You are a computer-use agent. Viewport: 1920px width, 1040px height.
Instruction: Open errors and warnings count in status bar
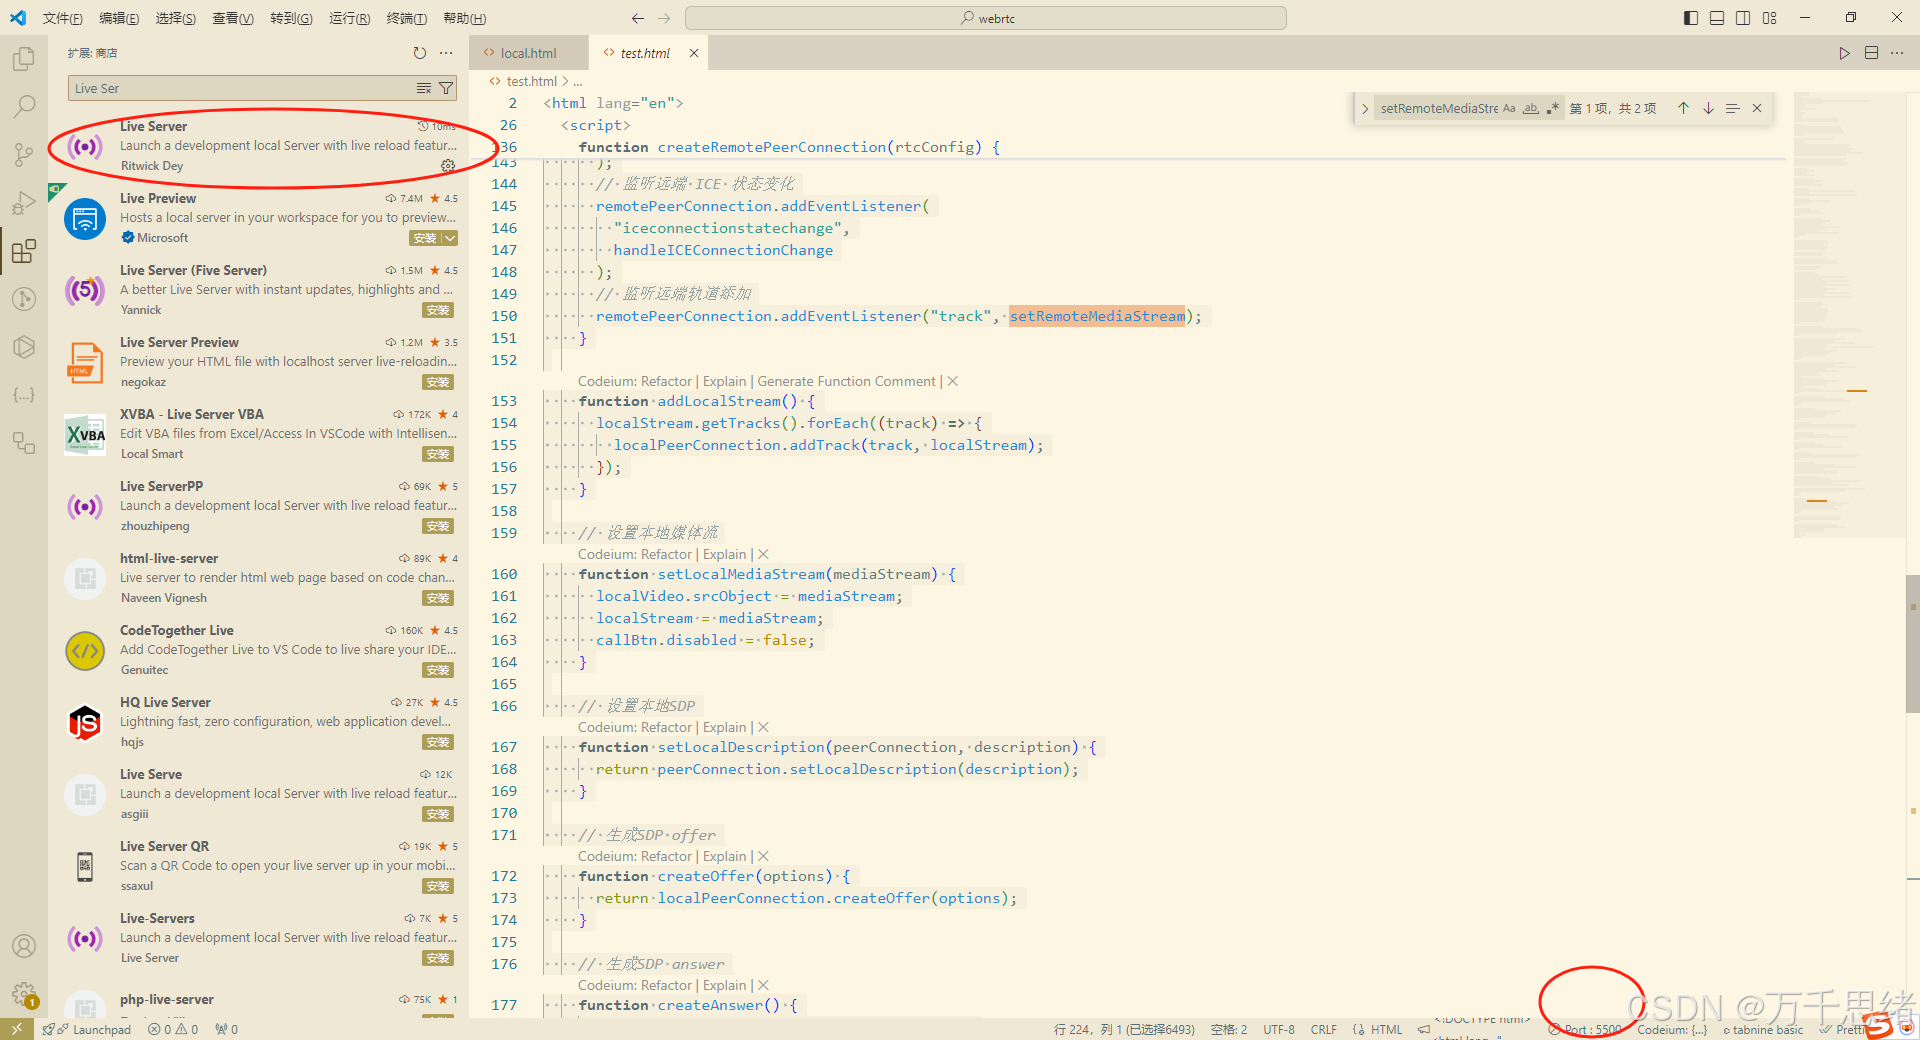tap(173, 1029)
